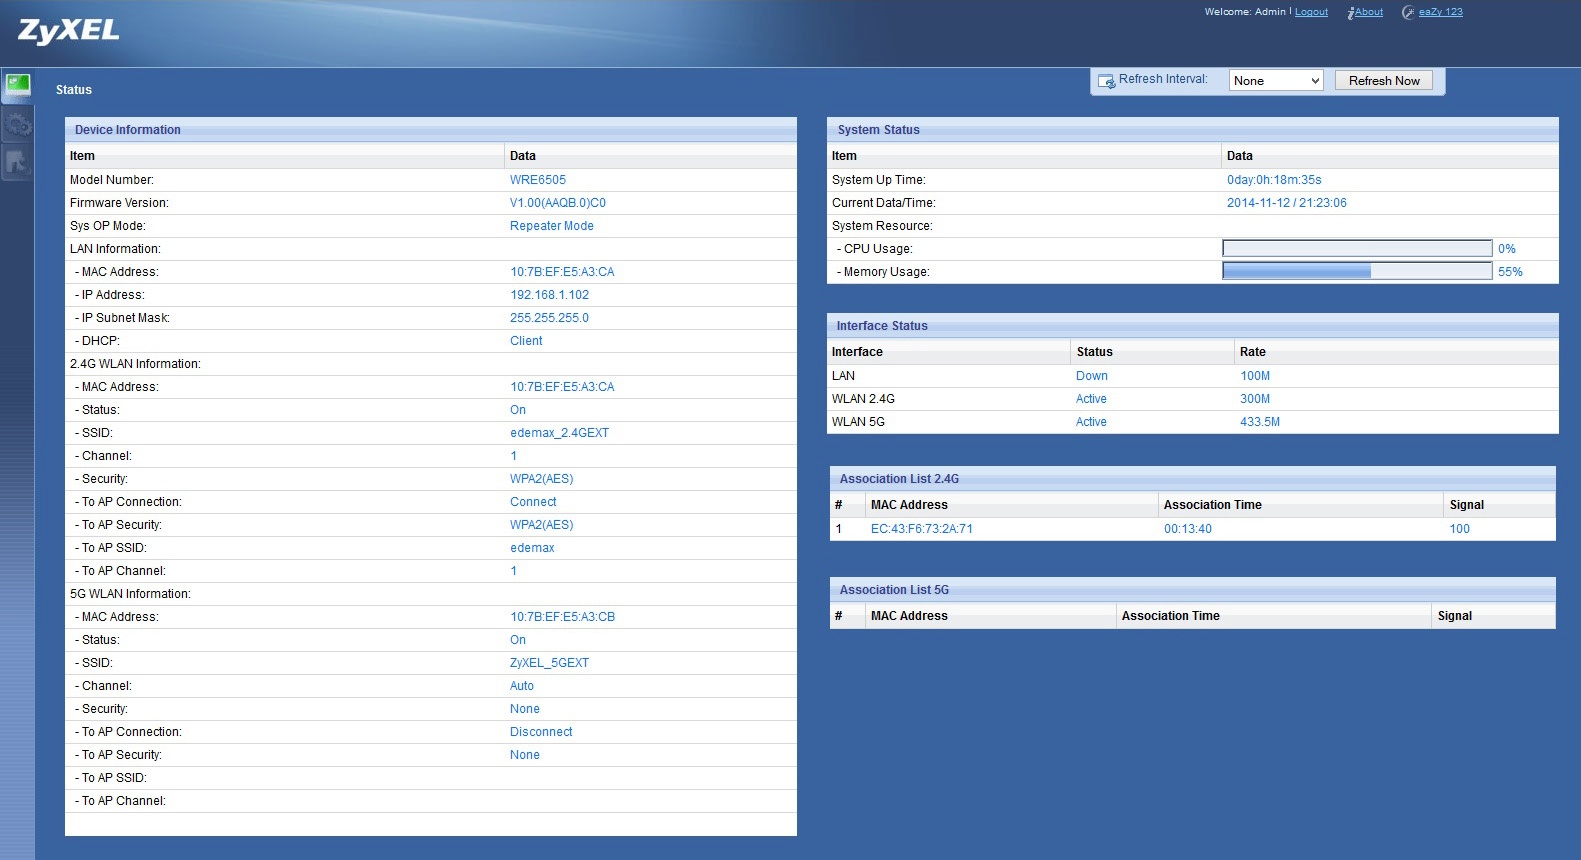Click the Interface Status panel header
Screen dimensions: 1581x860
point(1193,326)
